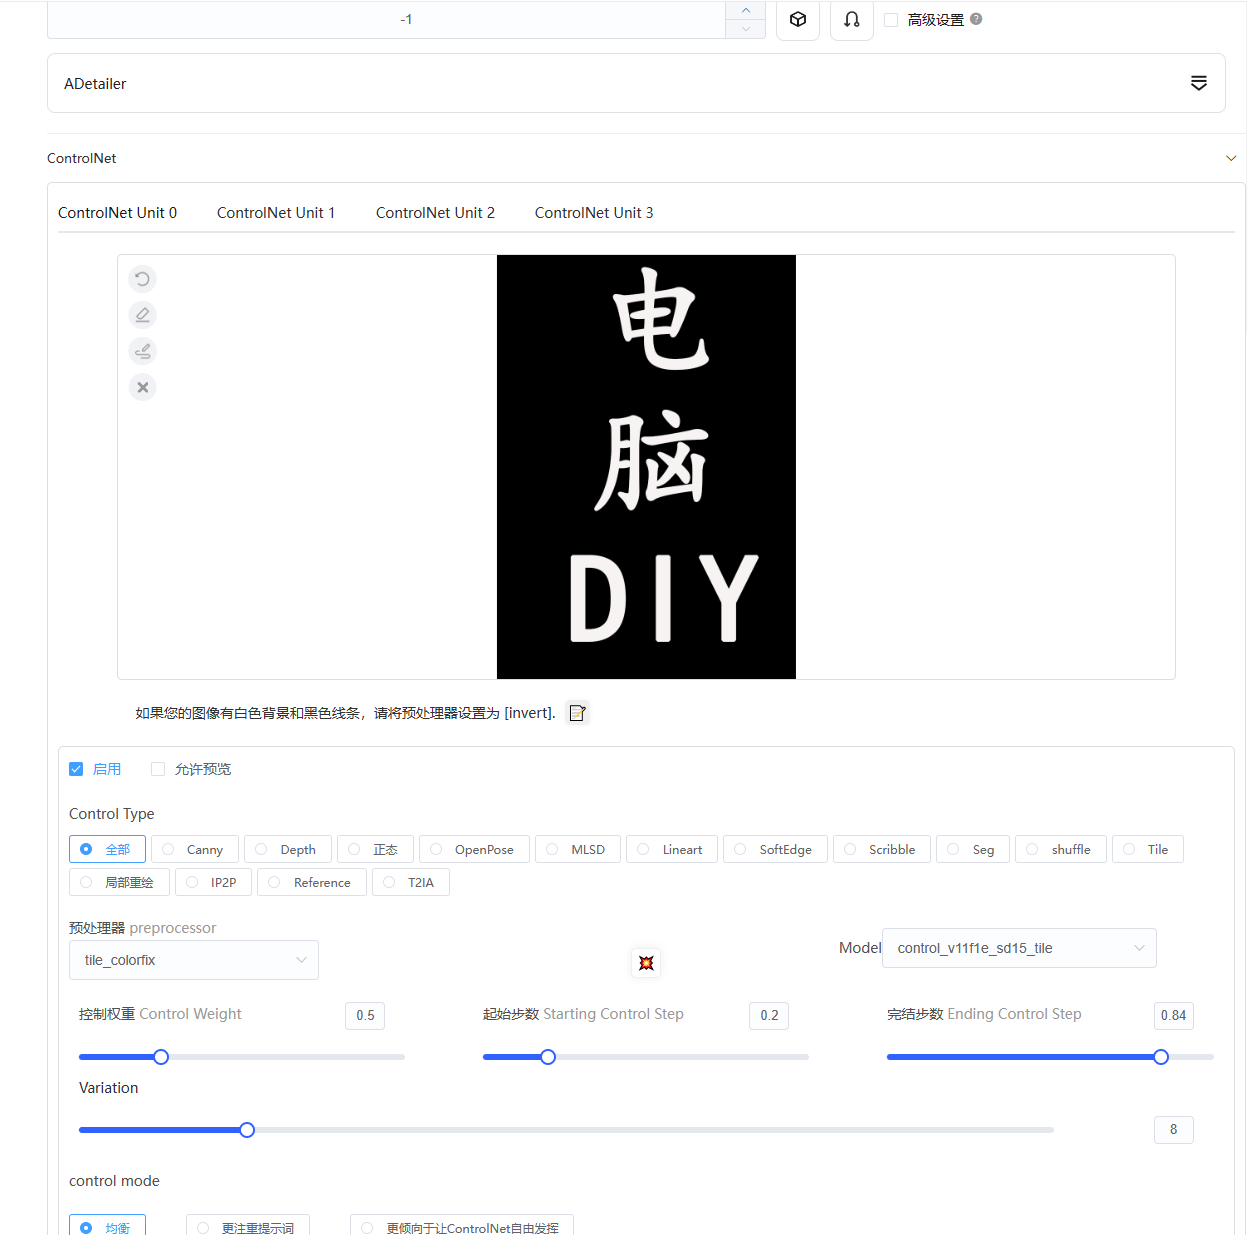
Task: Select the MLSD control type
Action: pos(578,849)
